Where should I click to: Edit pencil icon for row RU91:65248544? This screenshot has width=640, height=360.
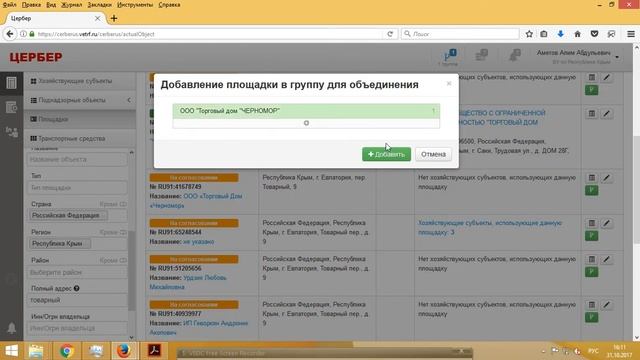click(607, 223)
